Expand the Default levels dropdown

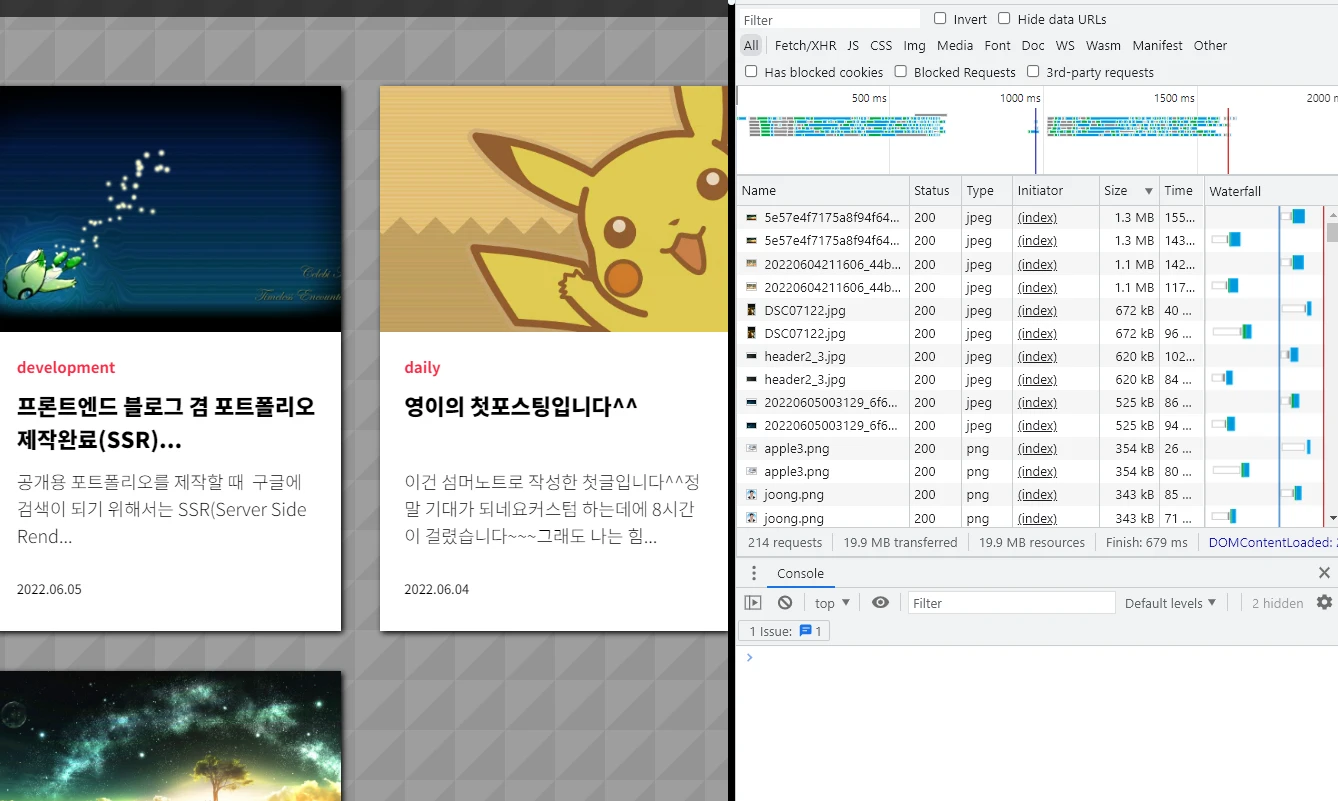click(1170, 603)
